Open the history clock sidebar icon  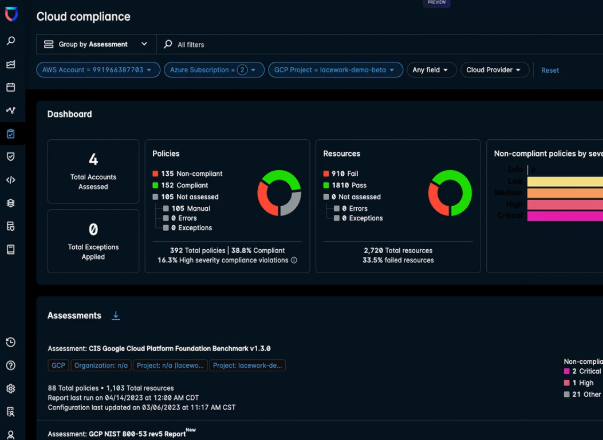[11, 343]
